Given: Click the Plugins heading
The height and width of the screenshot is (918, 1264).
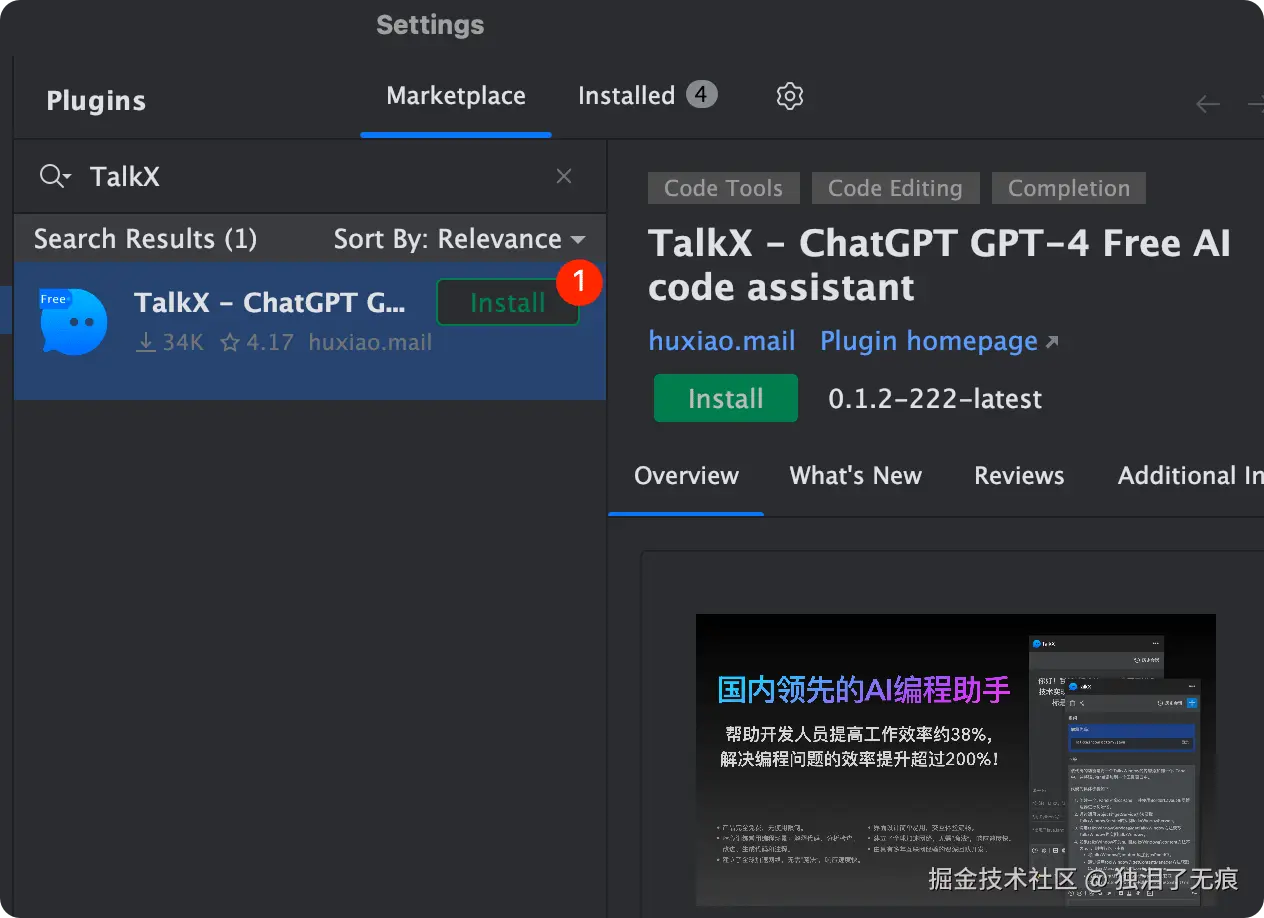Looking at the screenshot, I should [x=96, y=101].
